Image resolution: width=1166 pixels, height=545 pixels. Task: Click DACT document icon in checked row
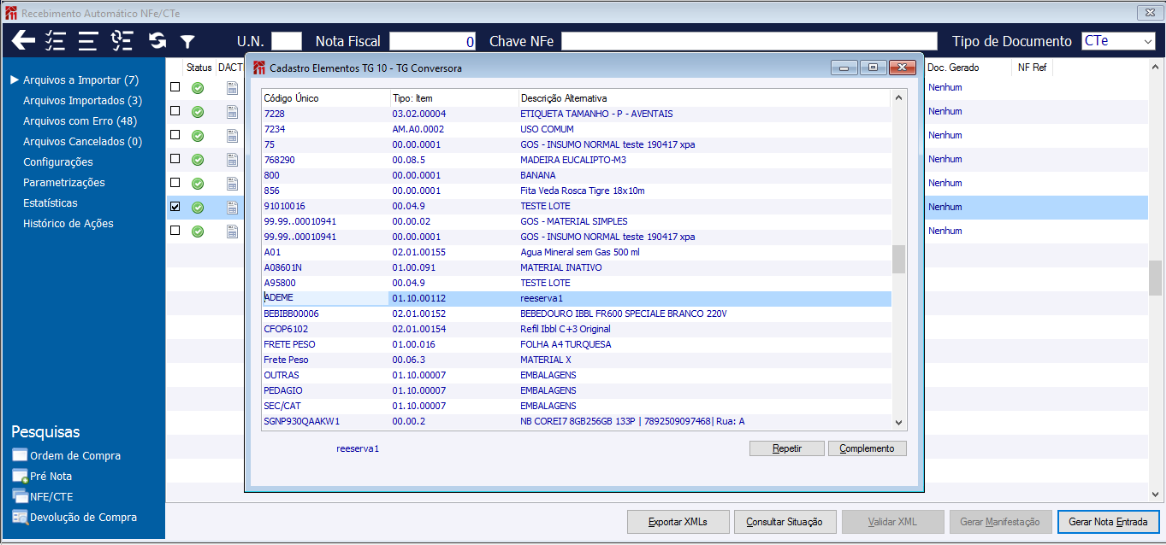[x=232, y=207]
